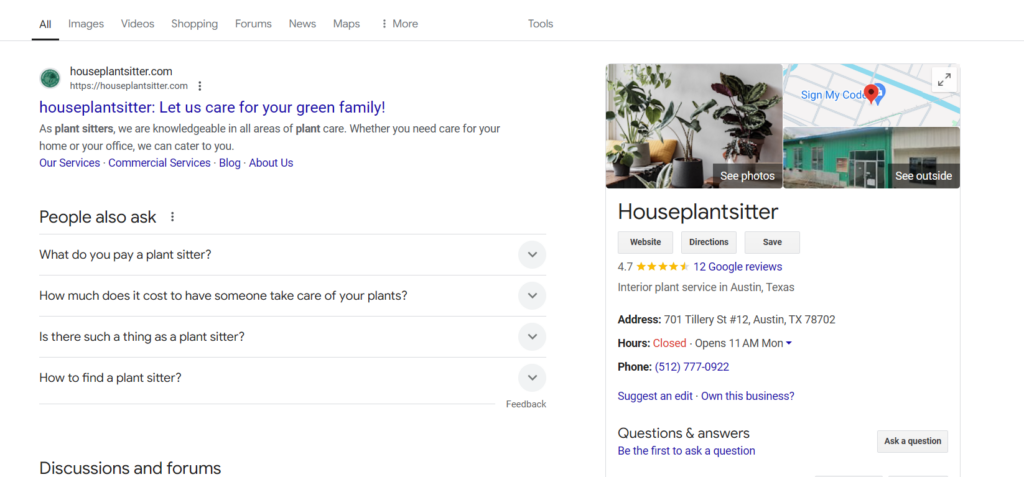Open the About Us sitelink
This screenshot has height=477, width=1024.
[271, 163]
